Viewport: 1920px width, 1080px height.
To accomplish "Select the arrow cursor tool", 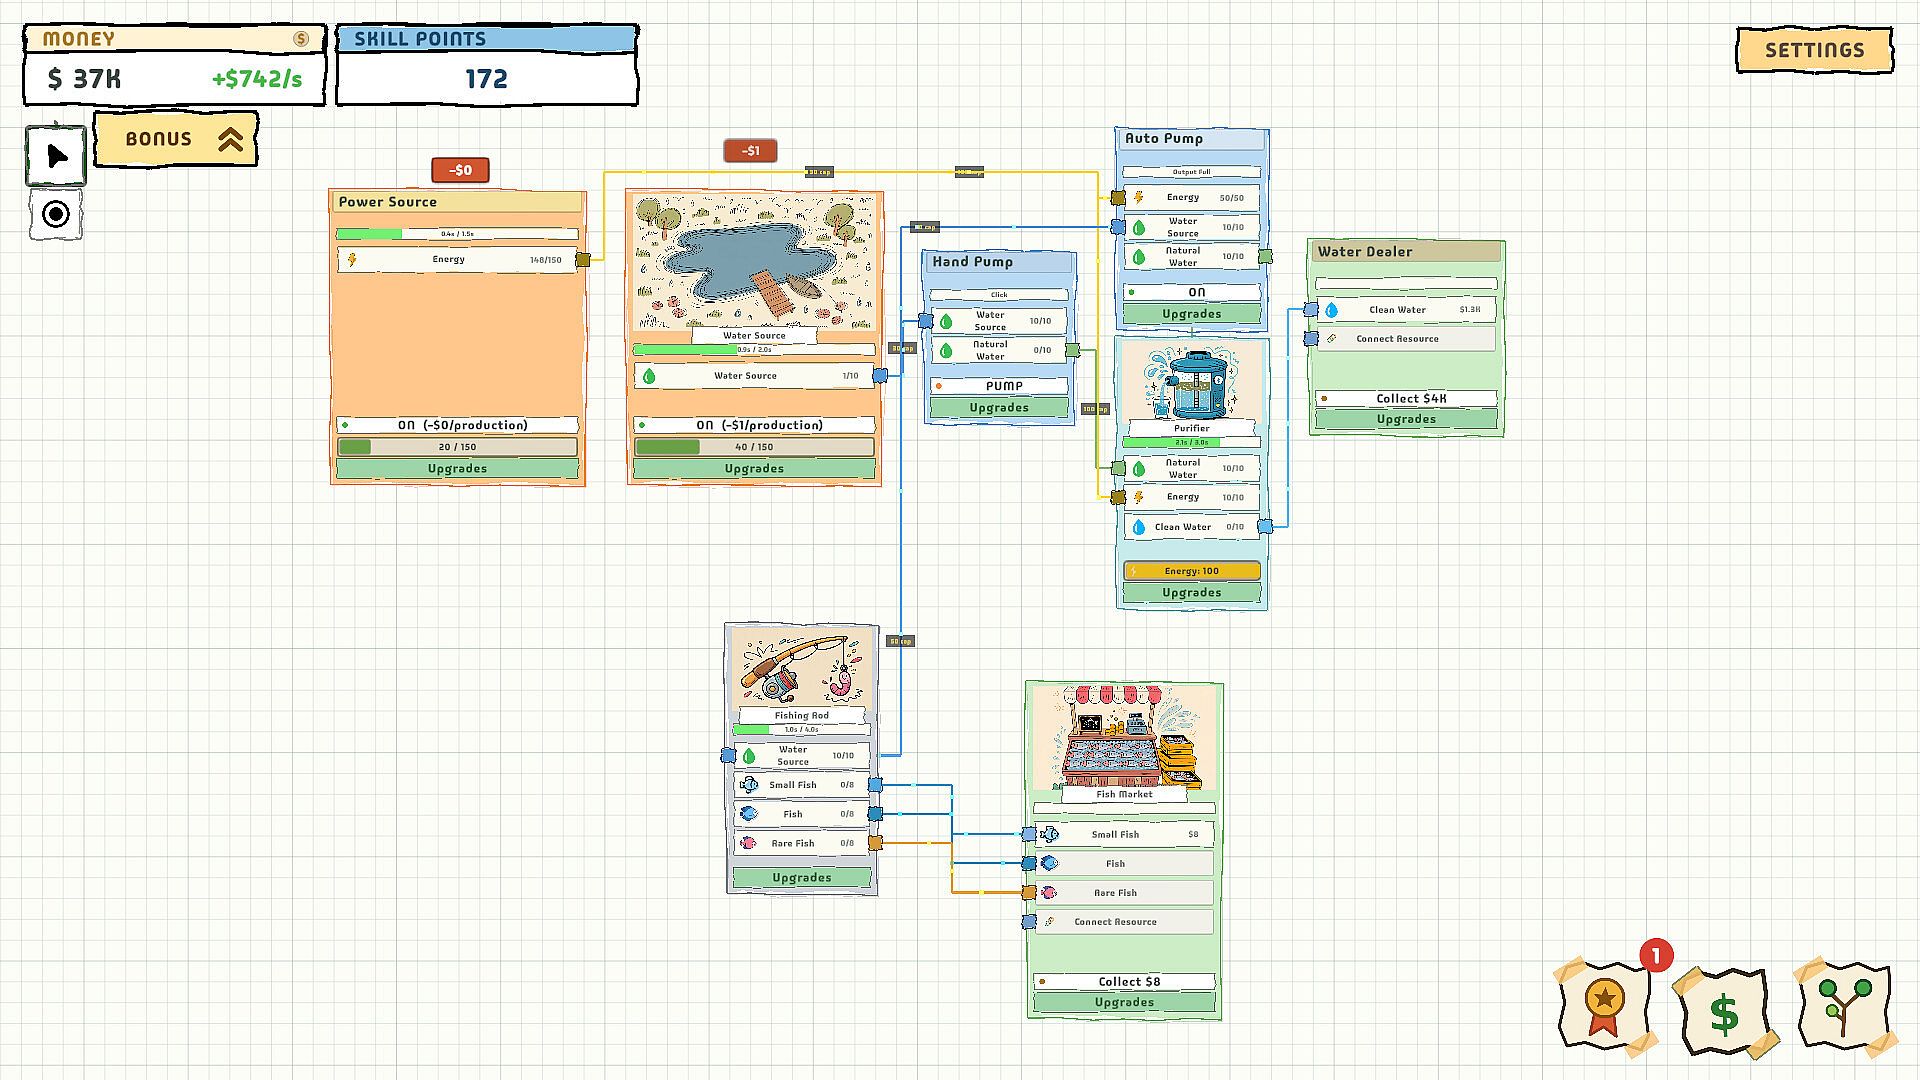I will (x=56, y=156).
